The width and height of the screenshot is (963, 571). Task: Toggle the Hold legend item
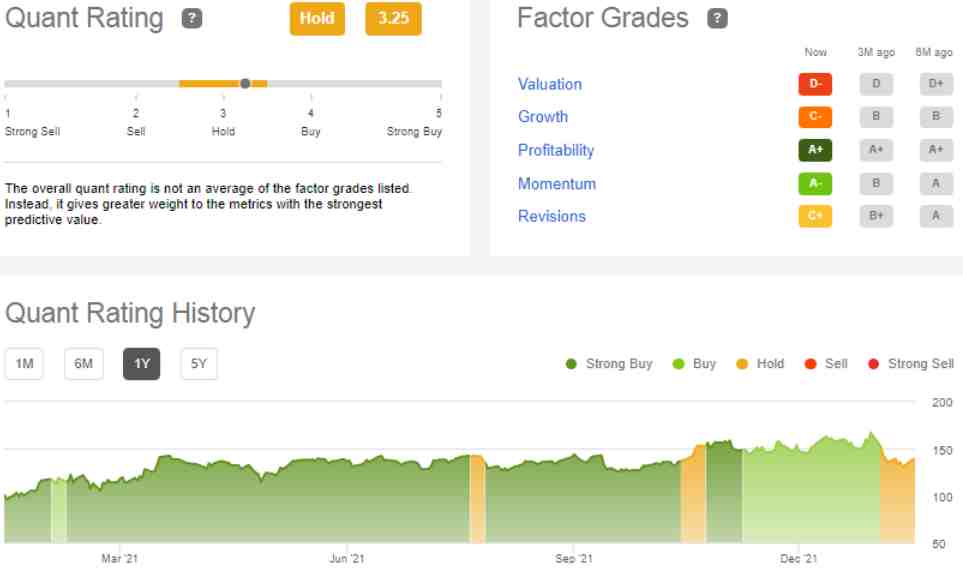point(760,364)
